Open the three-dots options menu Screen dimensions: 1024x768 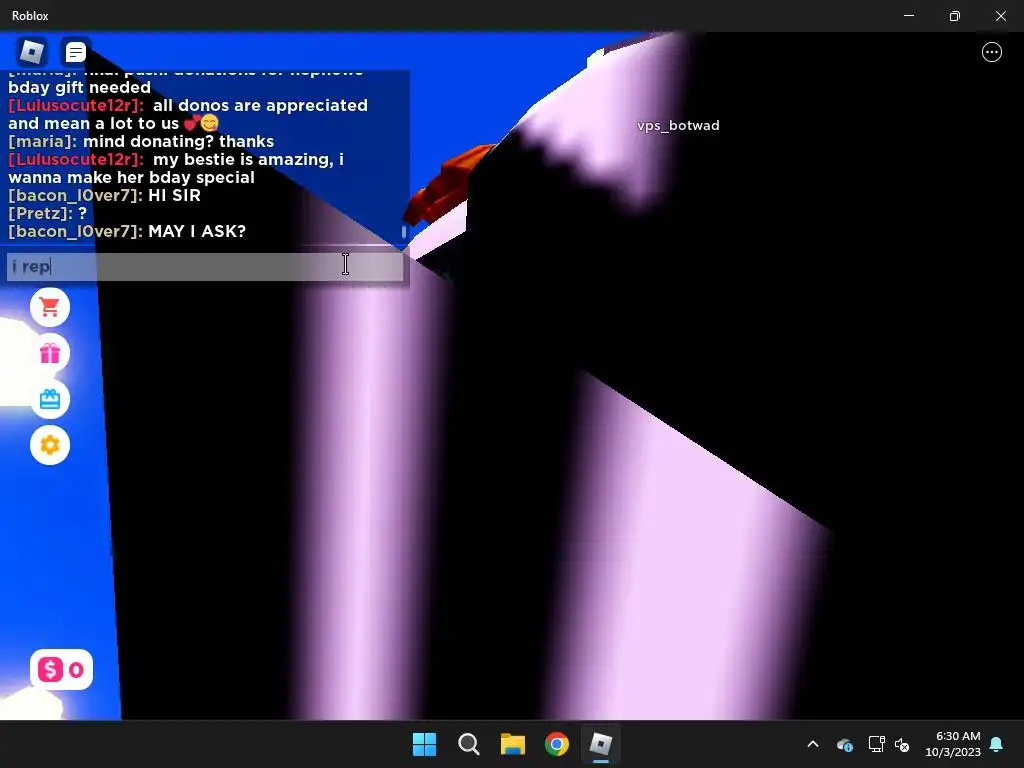tap(991, 52)
